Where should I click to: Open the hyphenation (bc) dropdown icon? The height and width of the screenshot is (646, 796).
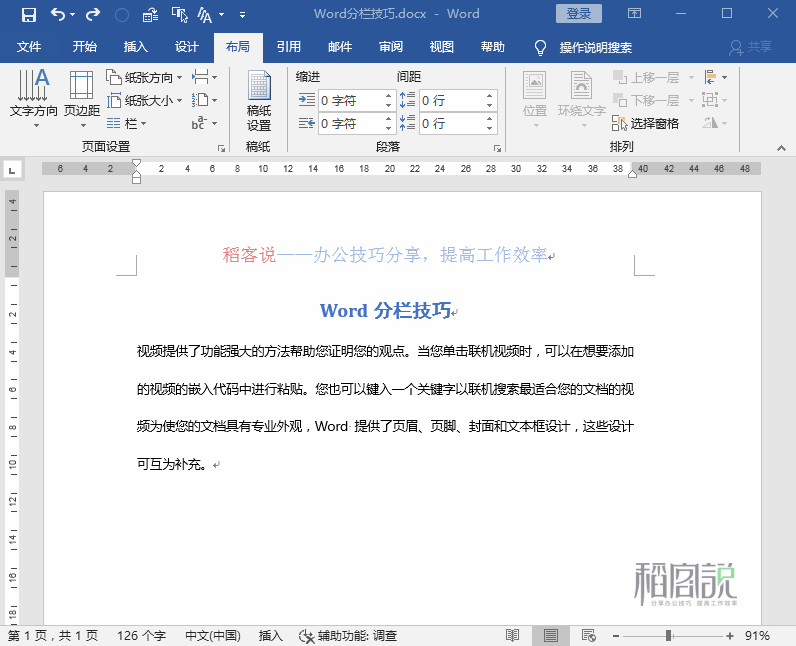[x=205, y=123]
